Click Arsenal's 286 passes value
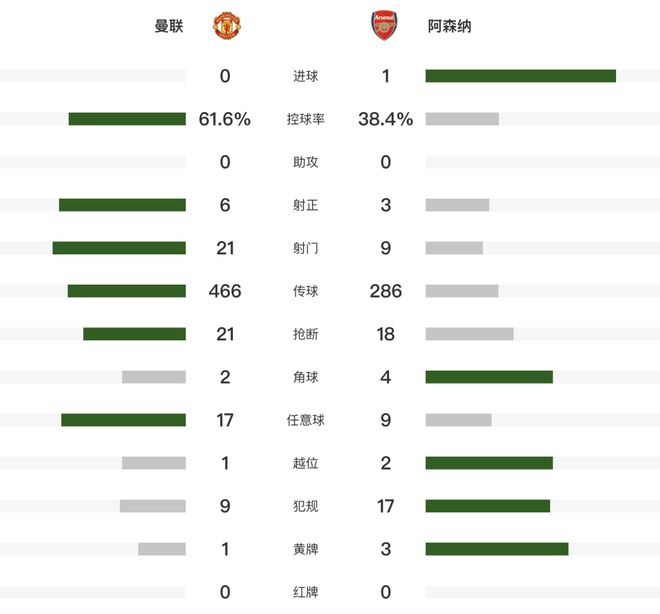This screenshot has height=614, width=660. pos(386,291)
